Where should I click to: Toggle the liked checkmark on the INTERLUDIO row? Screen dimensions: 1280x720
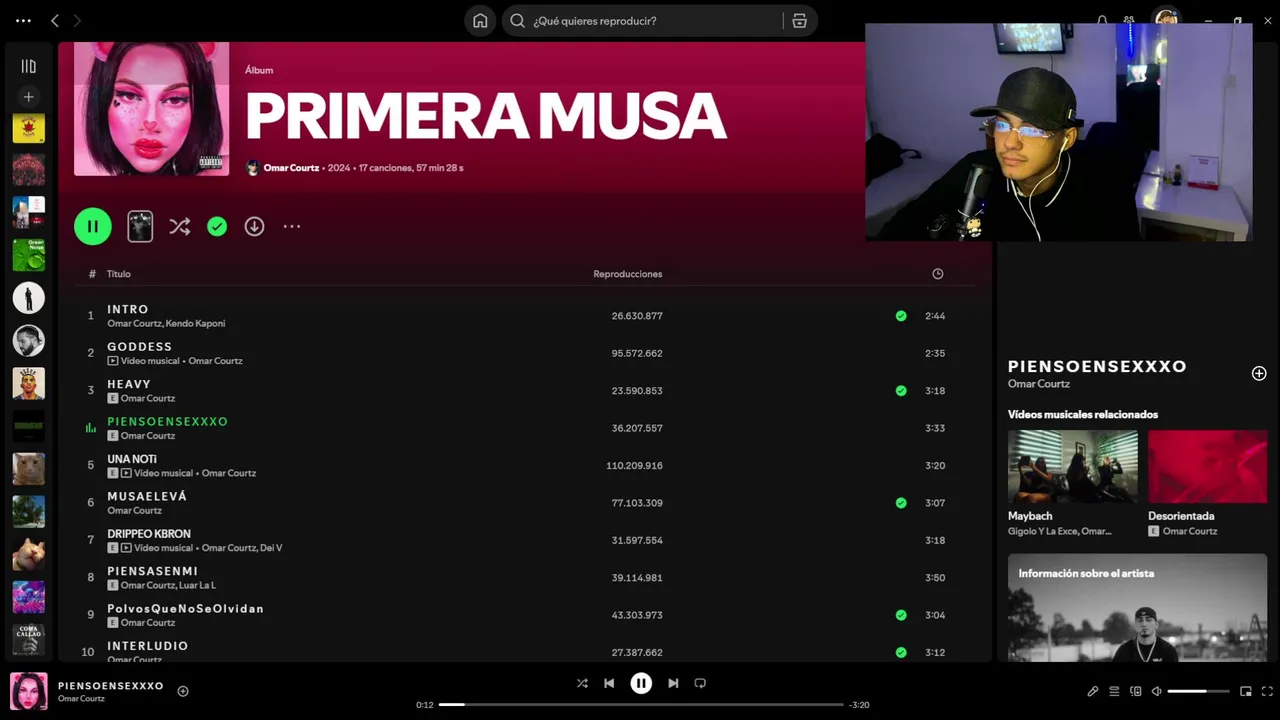901,652
